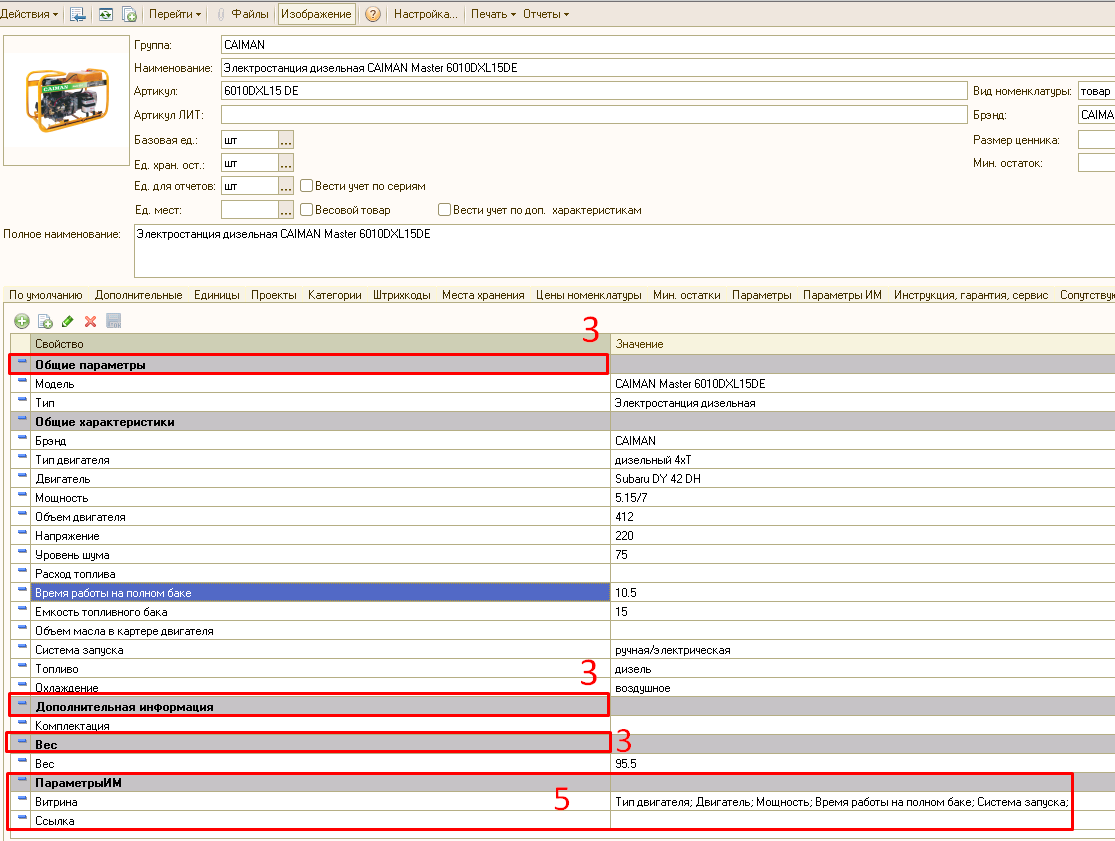Toggle the 'Весовой товар' checkbox
The height and width of the screenshot is (841, 1115).
pyautogui.click(x=307, y=210)
